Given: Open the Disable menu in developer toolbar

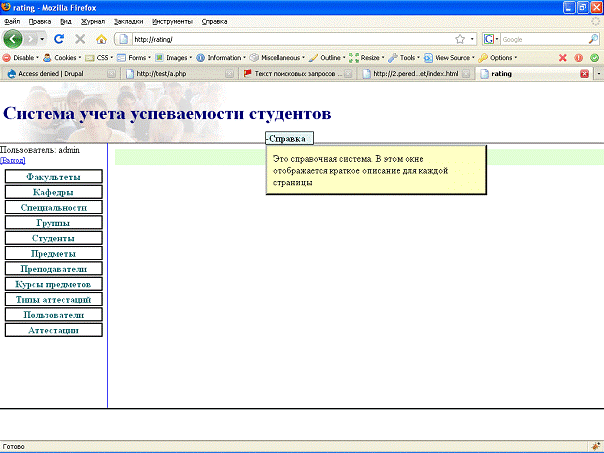Looking at the screenshot, I should point(20,57).
